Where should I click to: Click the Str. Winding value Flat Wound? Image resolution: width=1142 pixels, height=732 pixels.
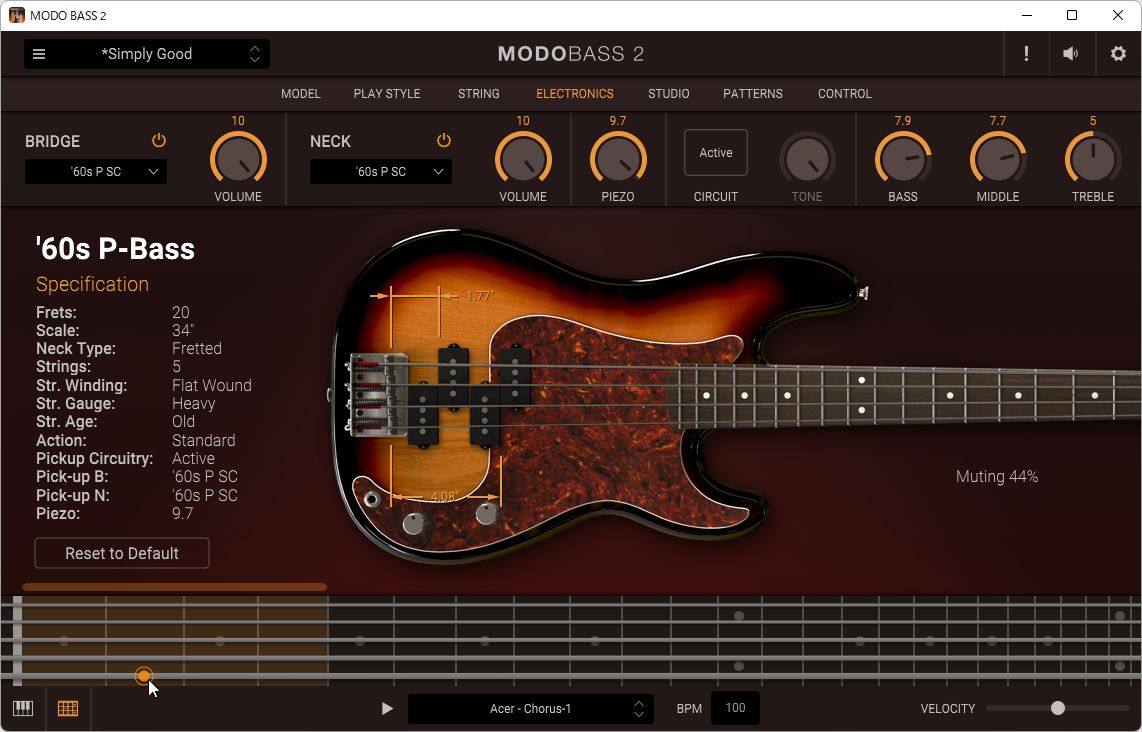pos(212,385)
